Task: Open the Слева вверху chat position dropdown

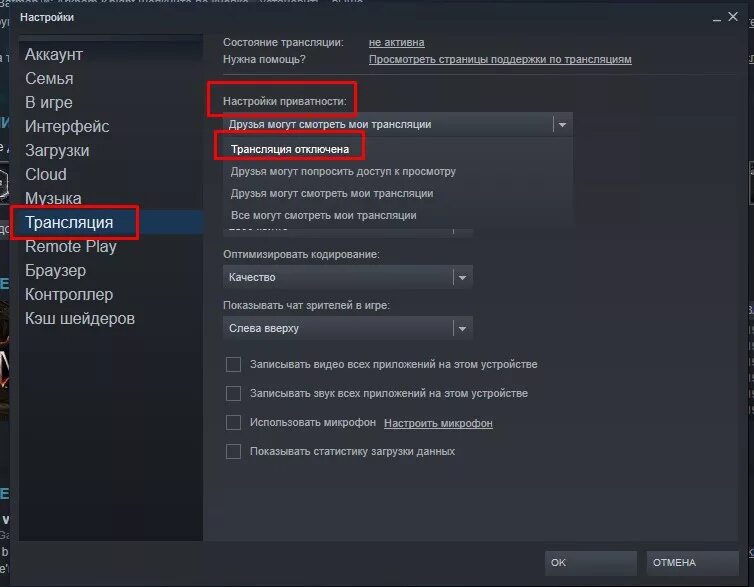Action: pos(348,328)
